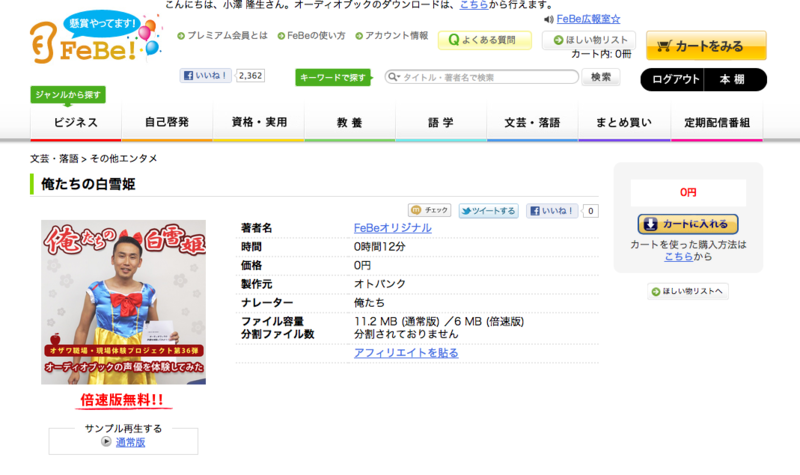The width and height of the screenshot is (800, 475).
Task: Select the まとめ買い tab
Action: (624, 122)
